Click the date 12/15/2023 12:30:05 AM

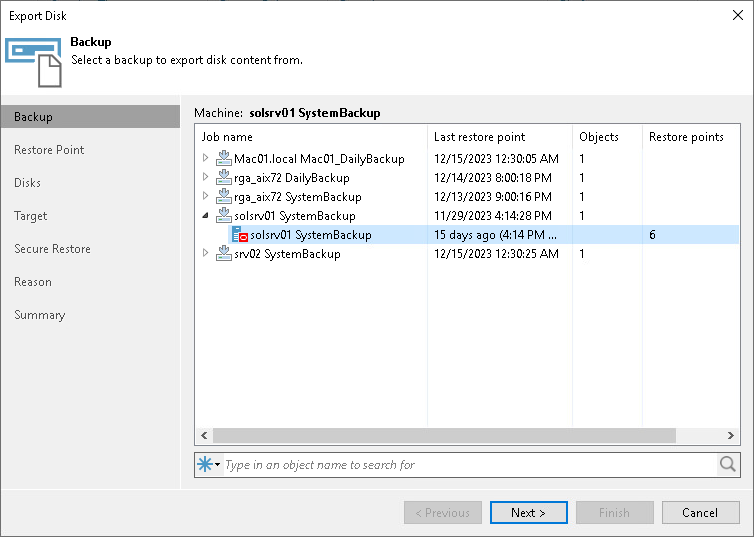point(496,159)
